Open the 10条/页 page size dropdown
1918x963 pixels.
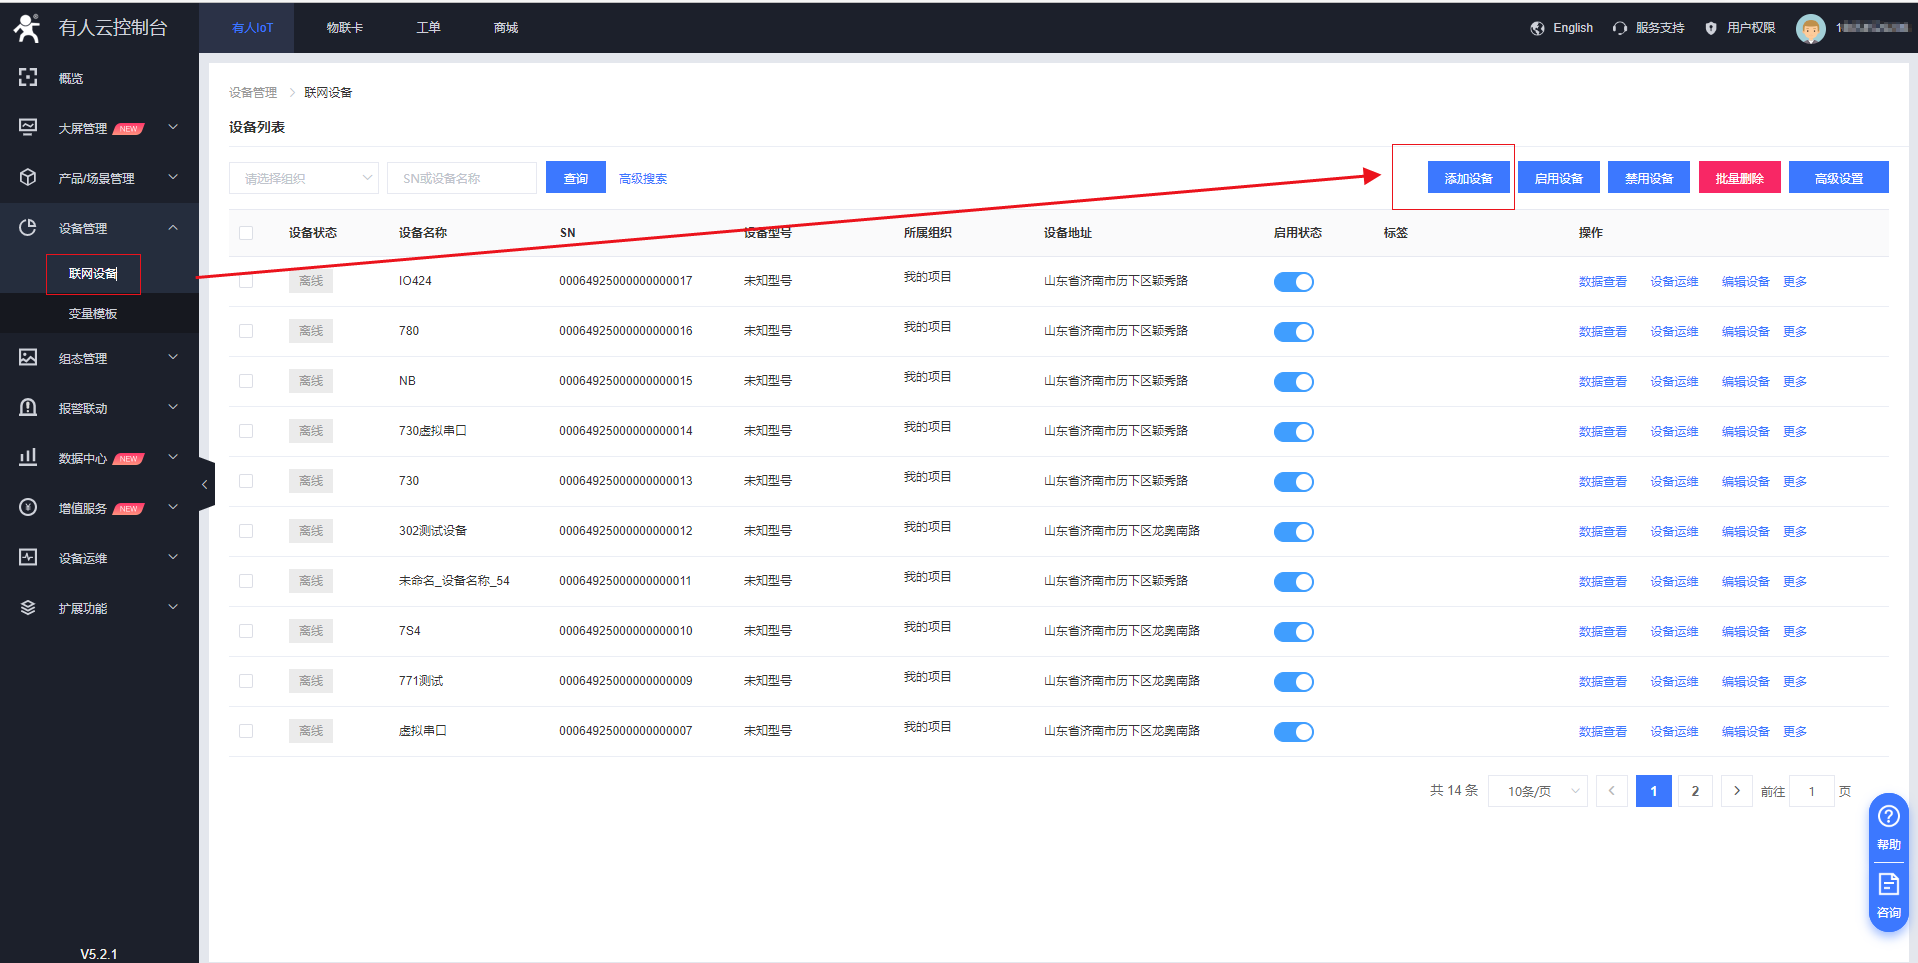1537,791
